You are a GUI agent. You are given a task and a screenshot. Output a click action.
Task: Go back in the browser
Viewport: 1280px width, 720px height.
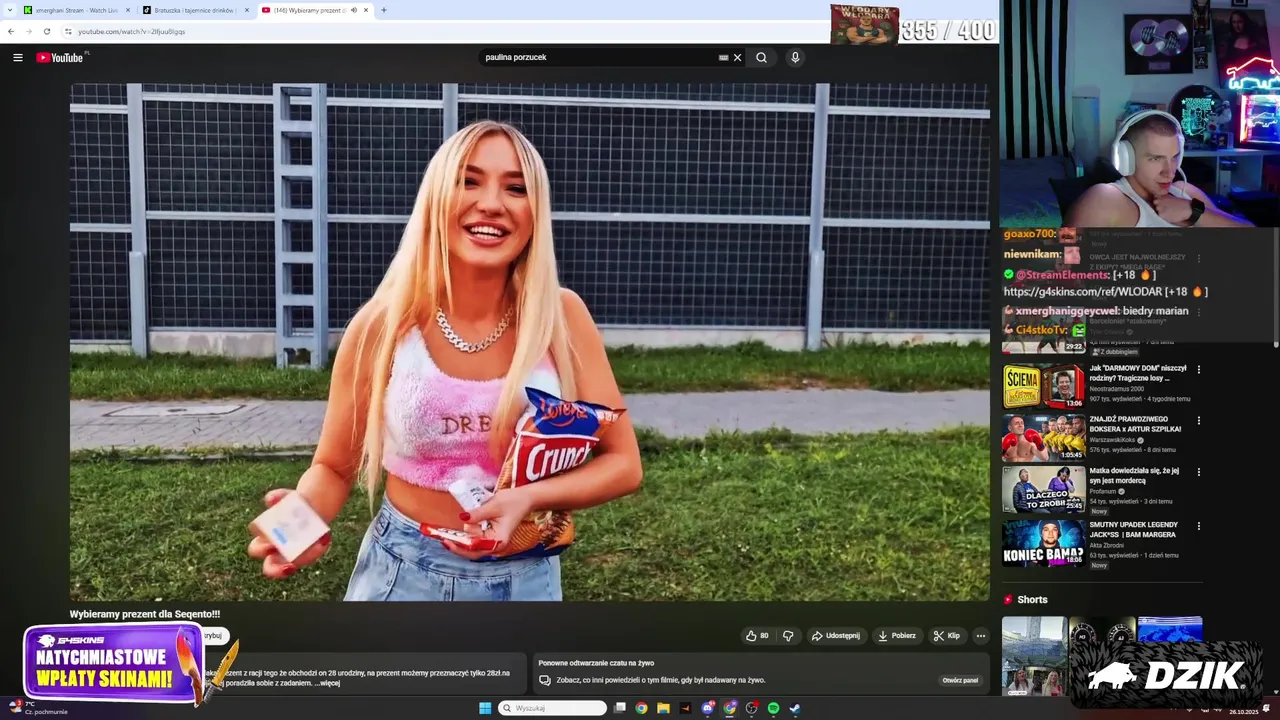(x=11, y=31)
